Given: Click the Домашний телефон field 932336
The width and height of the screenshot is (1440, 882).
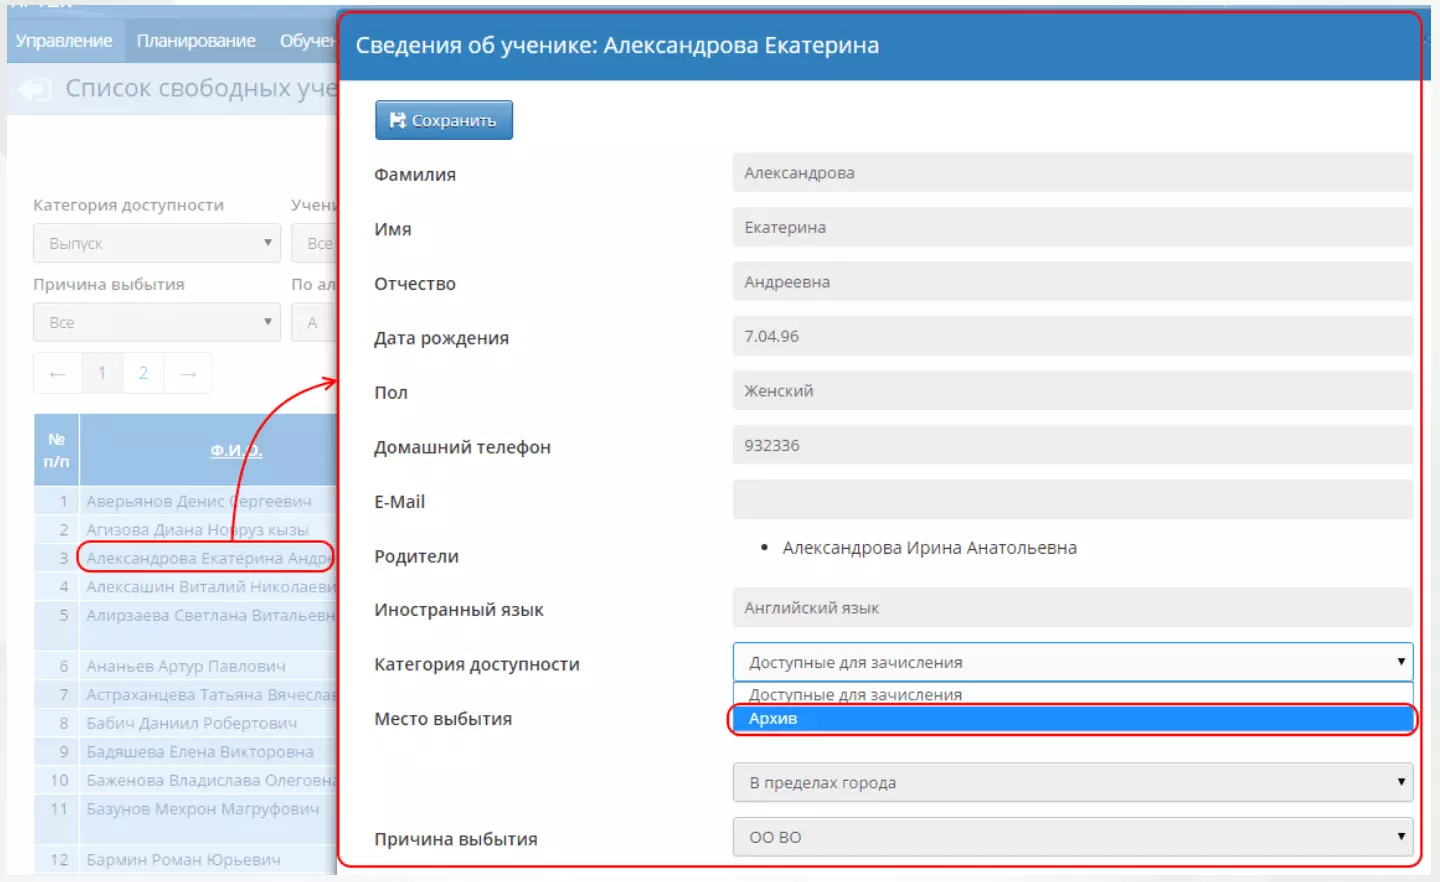Looking at the screenshot, I should pos(1072,445).
